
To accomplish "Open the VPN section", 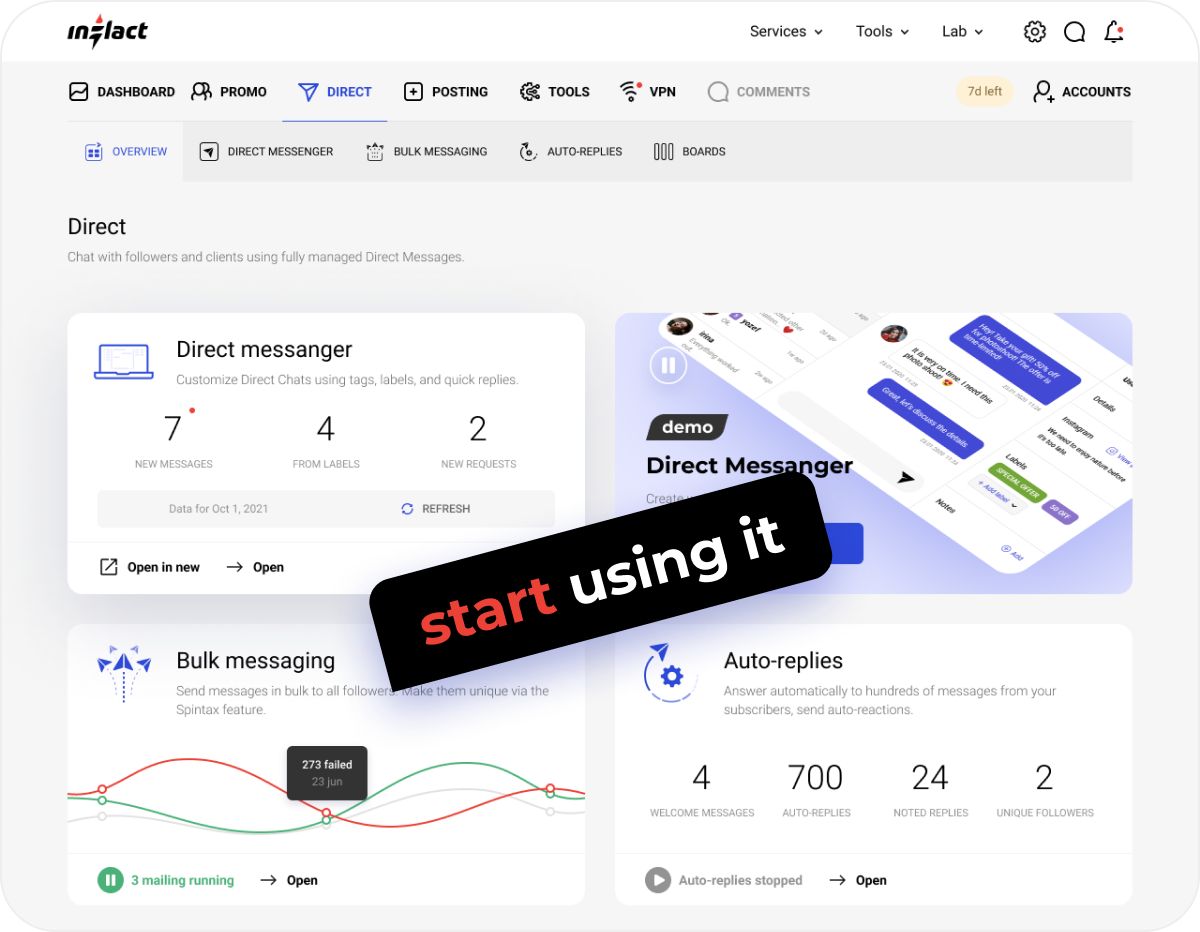I will tap(648, 91).
